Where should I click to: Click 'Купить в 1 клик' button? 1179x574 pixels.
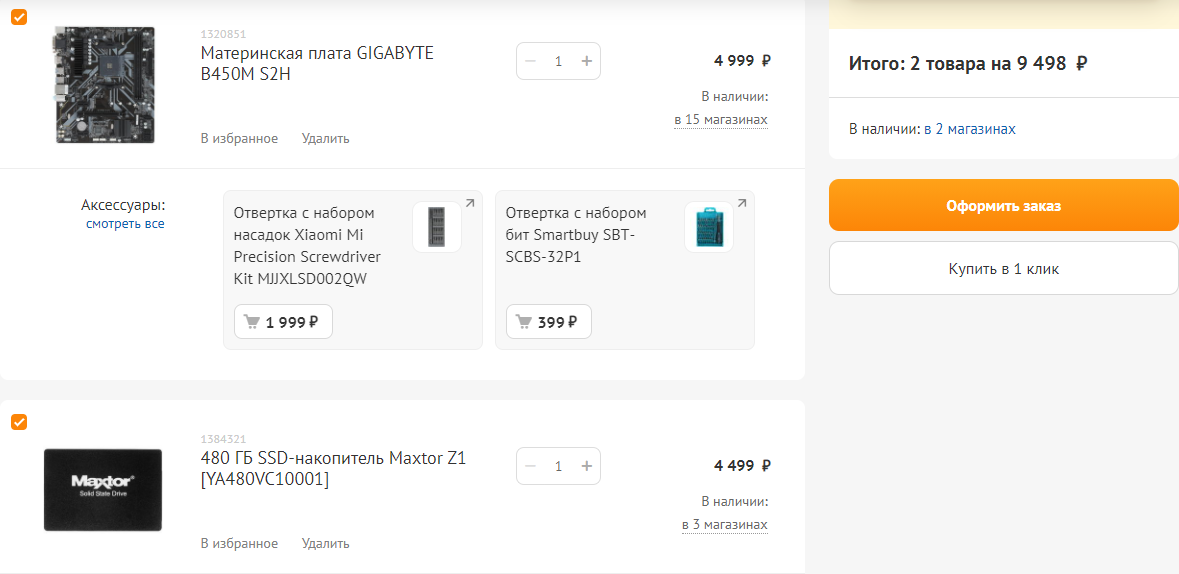pos(1003,269)
